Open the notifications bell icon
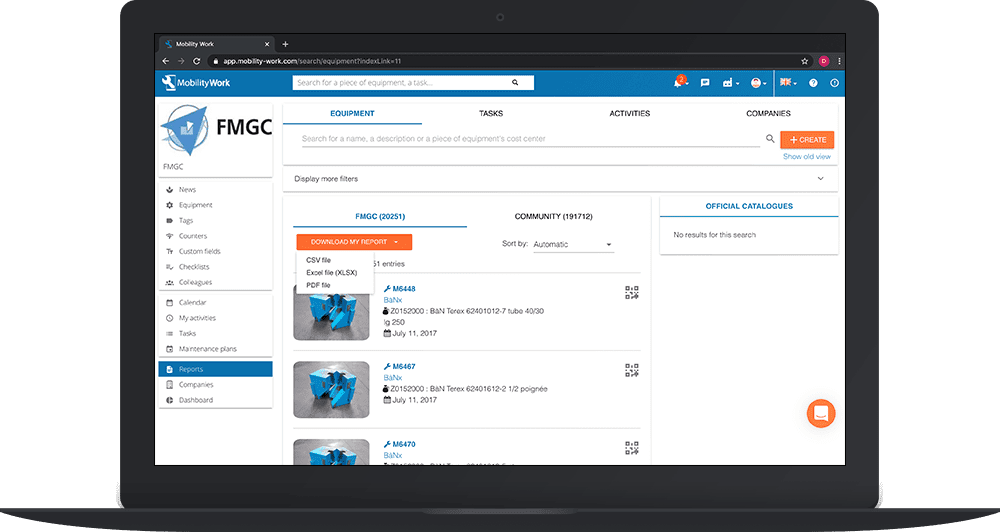Screen dimensions: 1000x532 tap(679, 83)
